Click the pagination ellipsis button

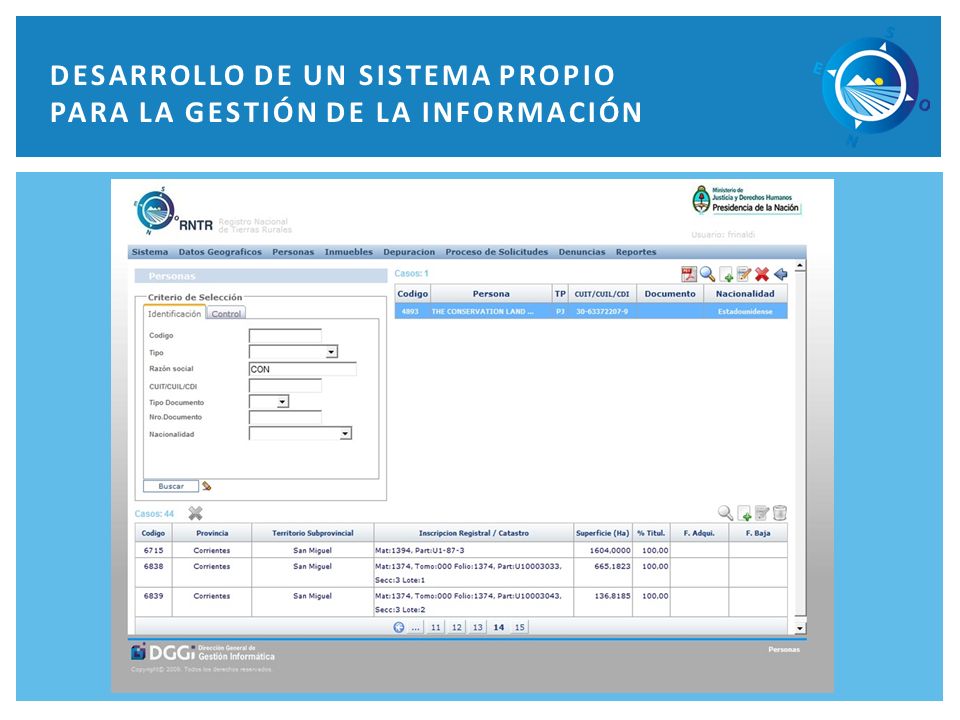[x=416, y=627]
